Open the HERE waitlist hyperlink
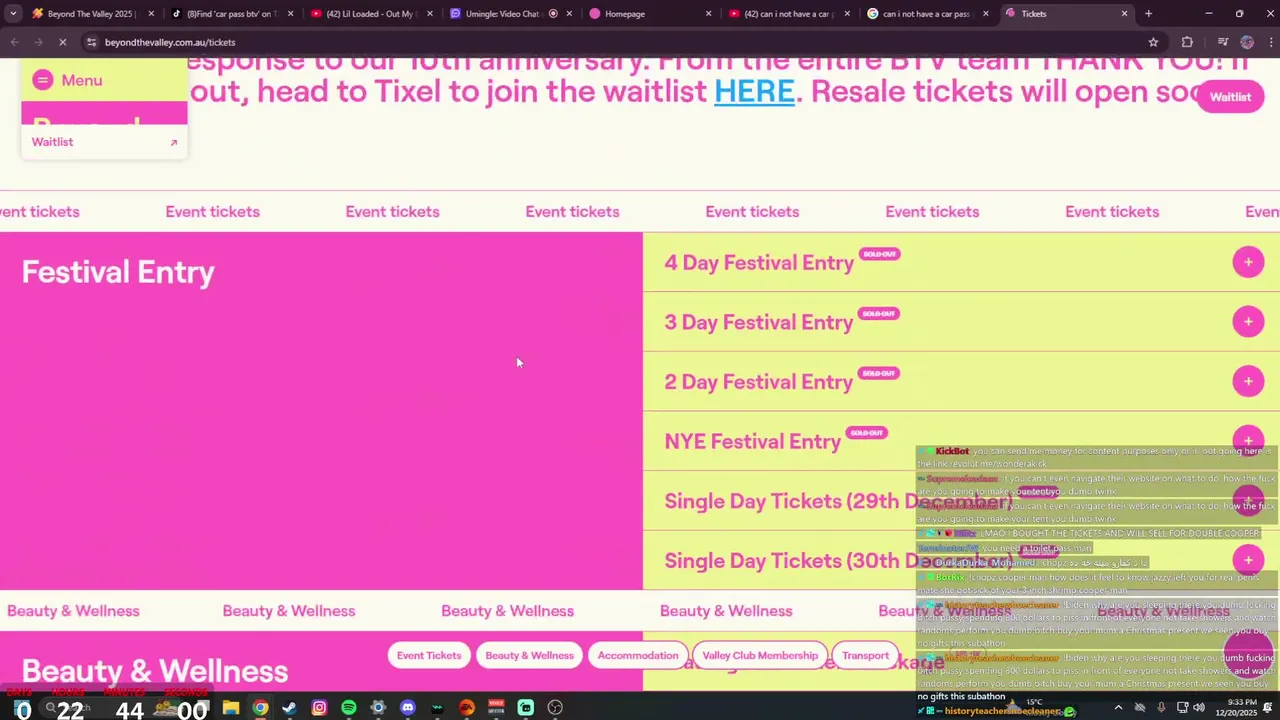Viewport: 1280px width, 720px height. 754,92
